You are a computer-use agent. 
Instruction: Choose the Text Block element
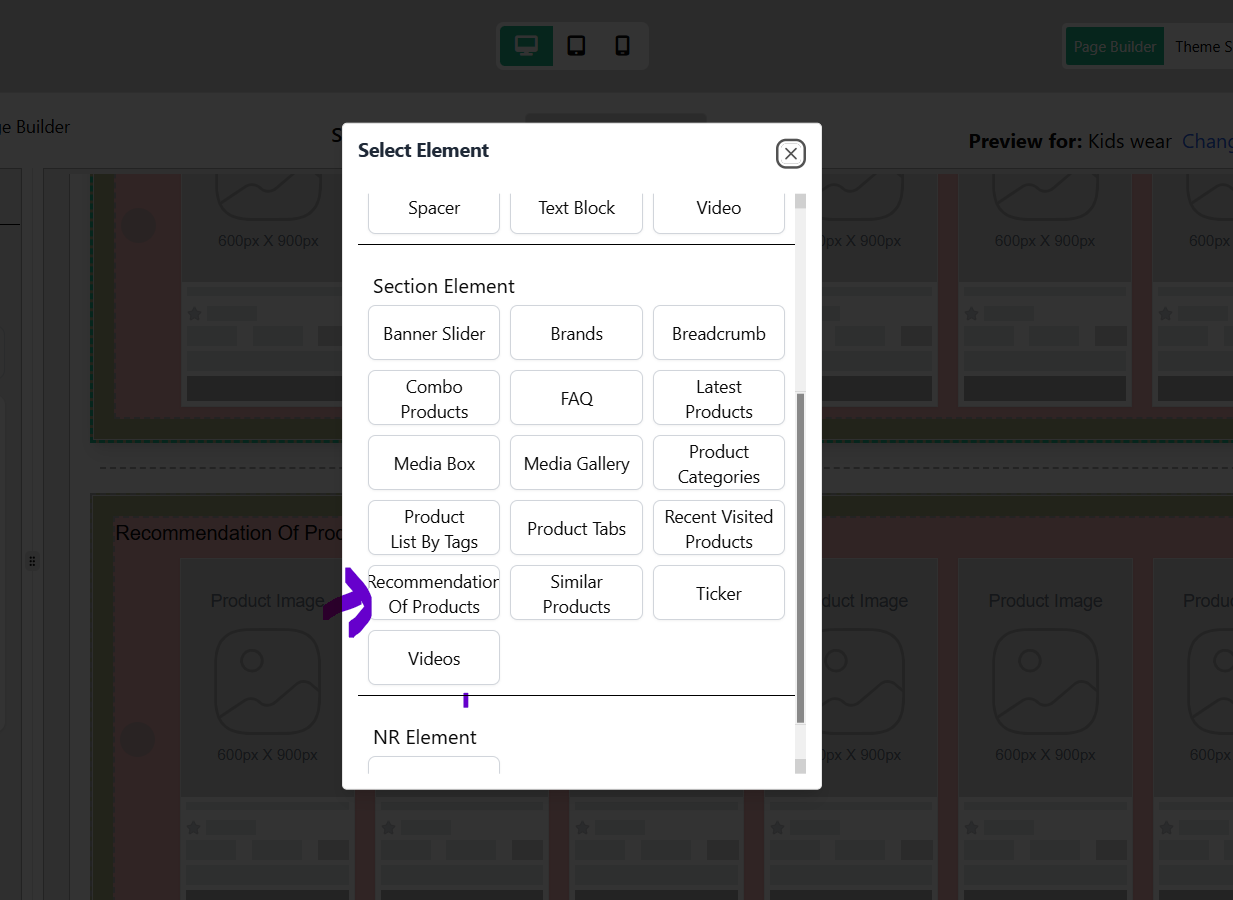pos(576,209)
